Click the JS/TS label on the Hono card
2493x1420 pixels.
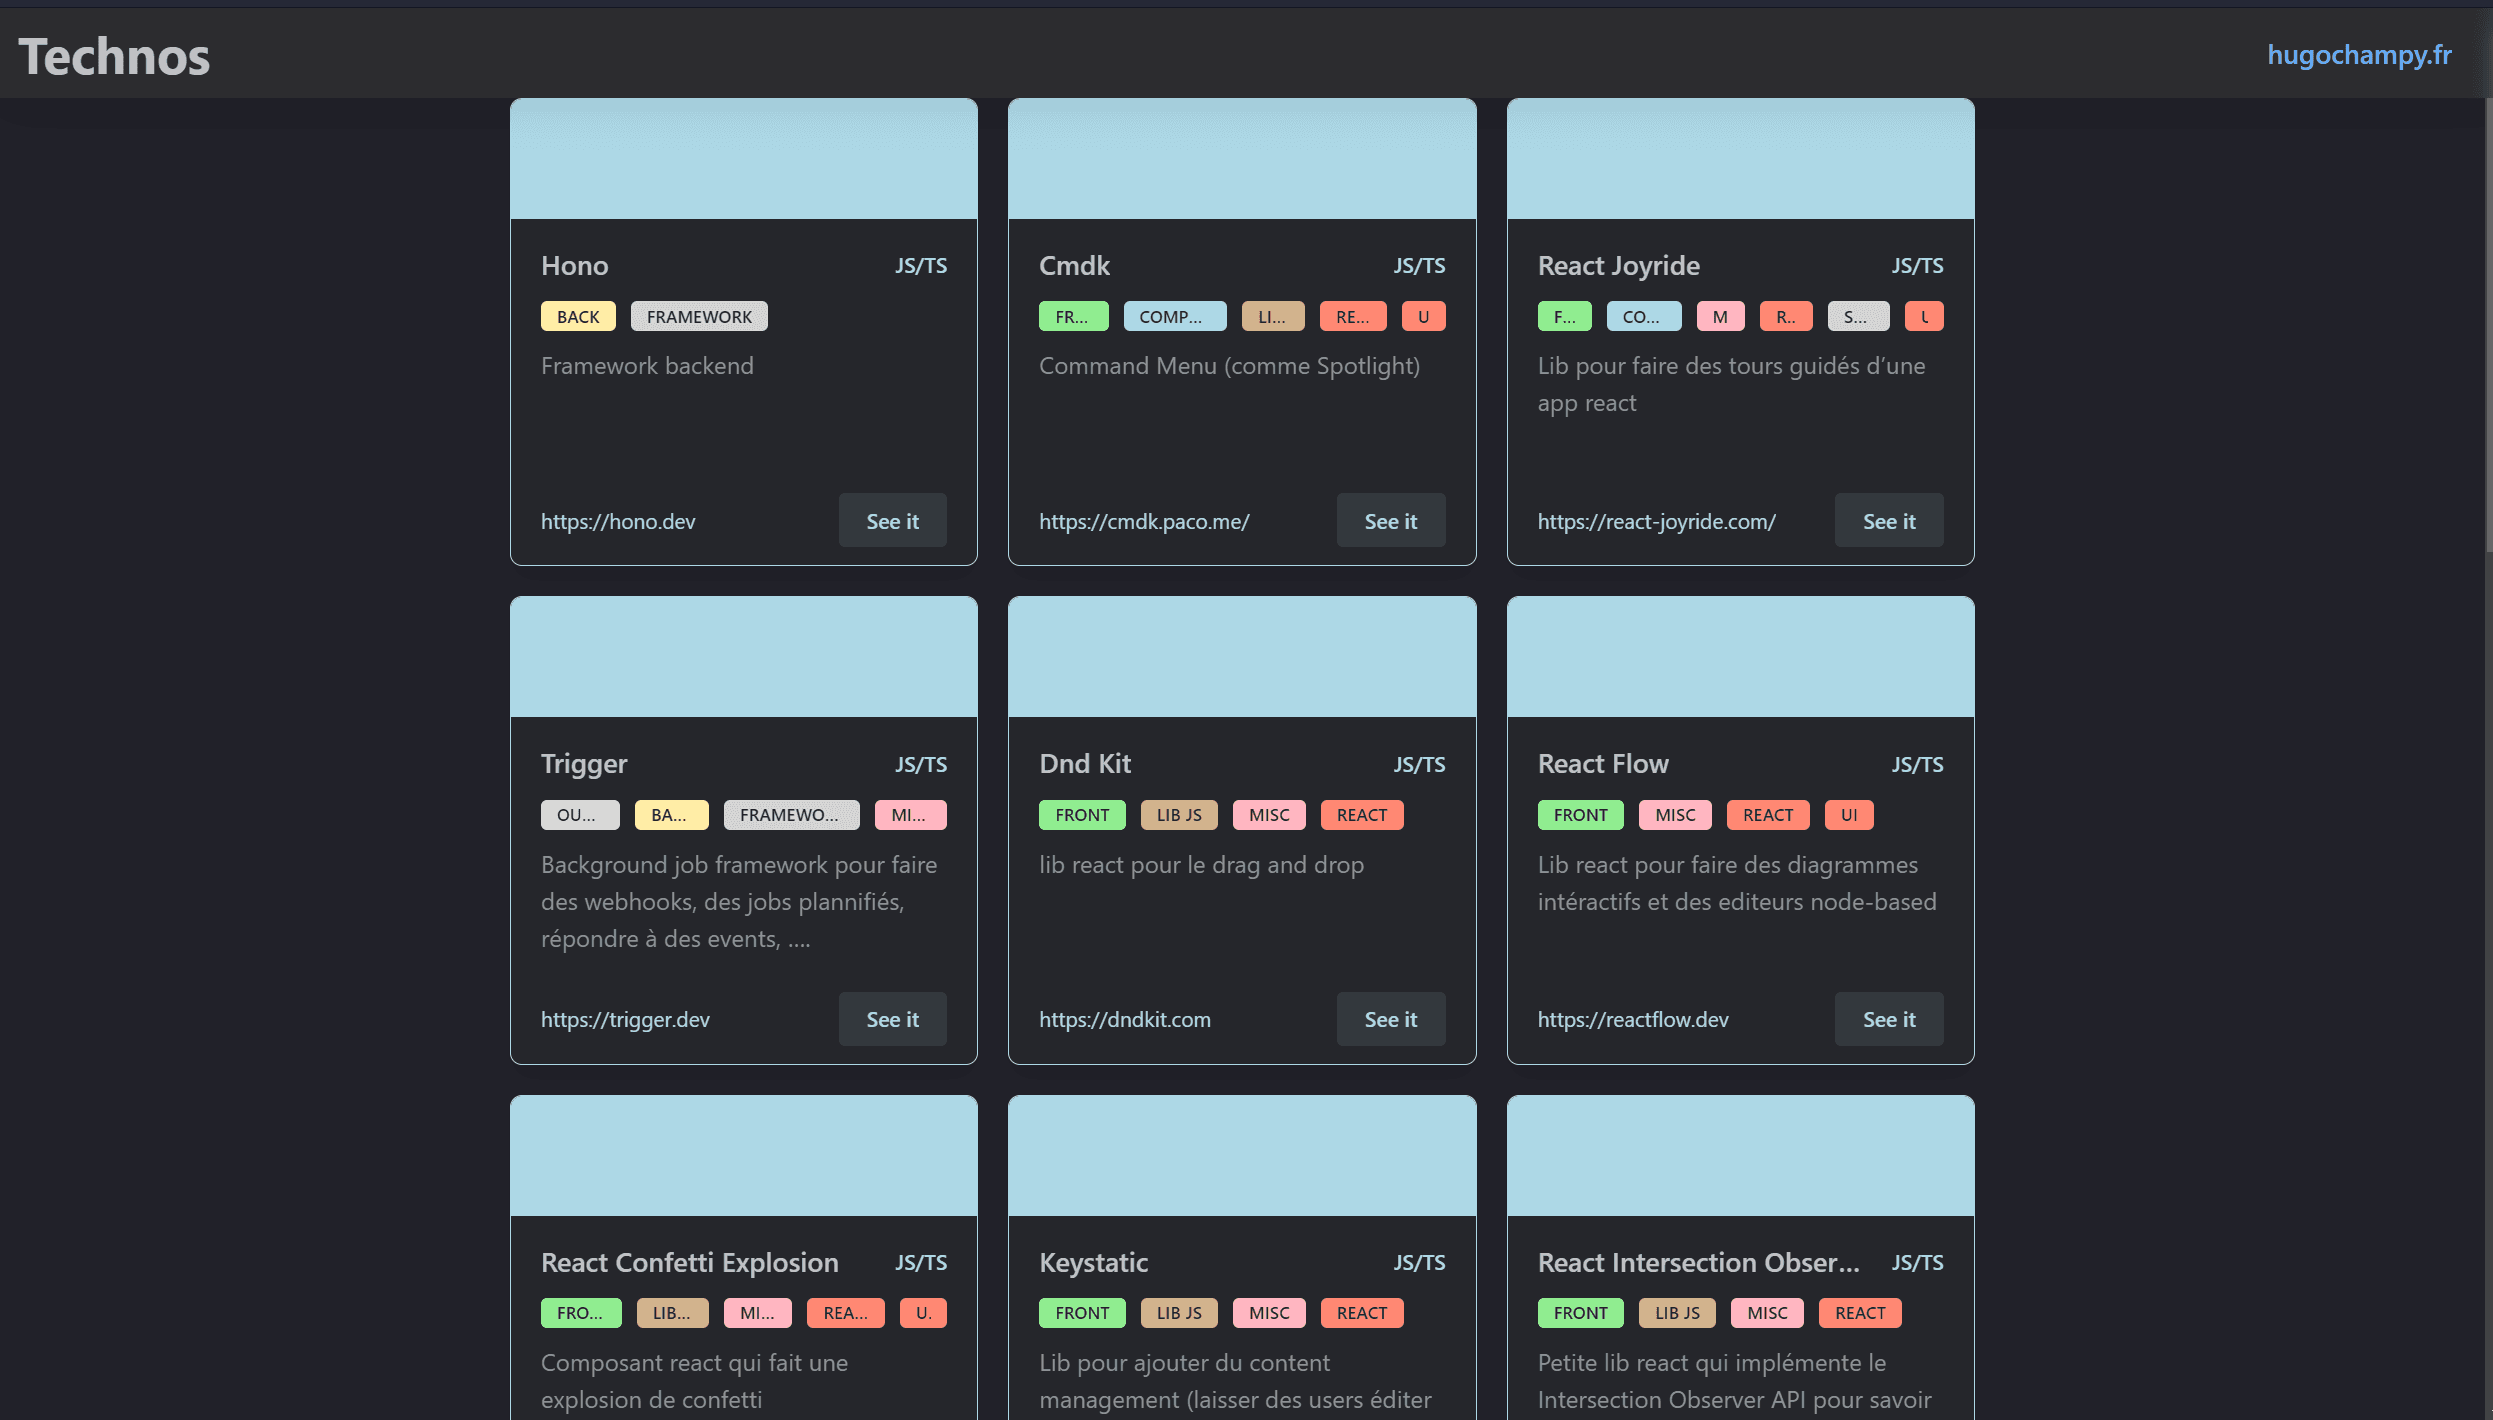click(x=920, y=265)
